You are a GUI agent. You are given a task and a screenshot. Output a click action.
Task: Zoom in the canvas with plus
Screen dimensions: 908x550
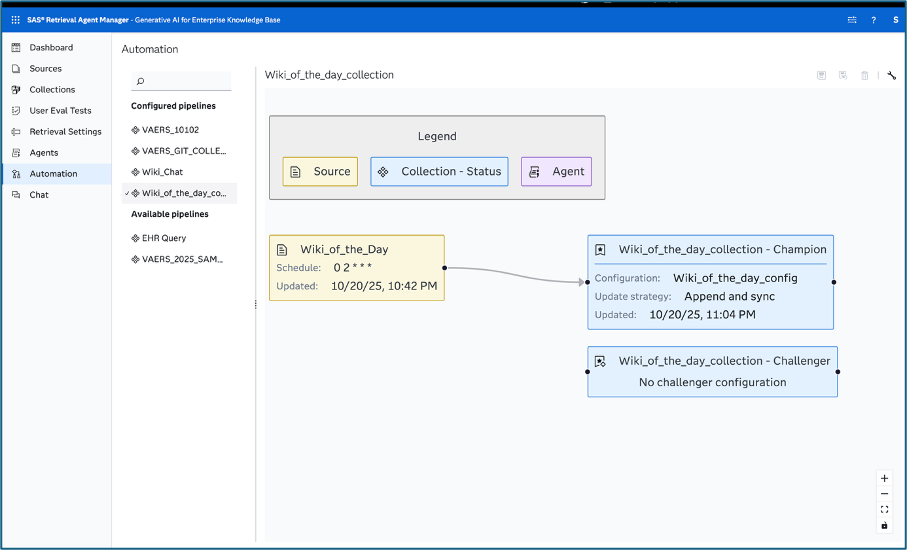pos(884,478)
